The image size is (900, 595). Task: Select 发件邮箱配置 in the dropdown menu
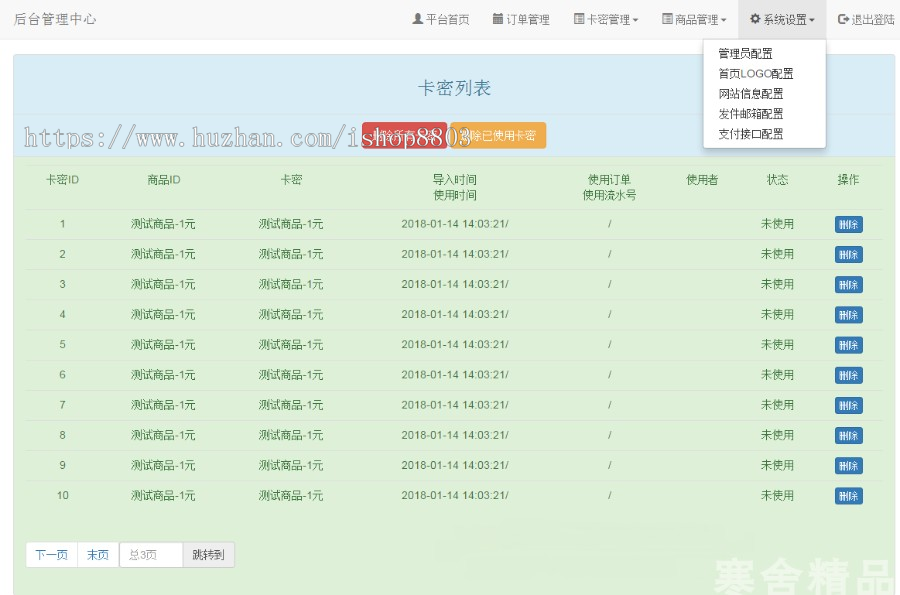point(751,114)
